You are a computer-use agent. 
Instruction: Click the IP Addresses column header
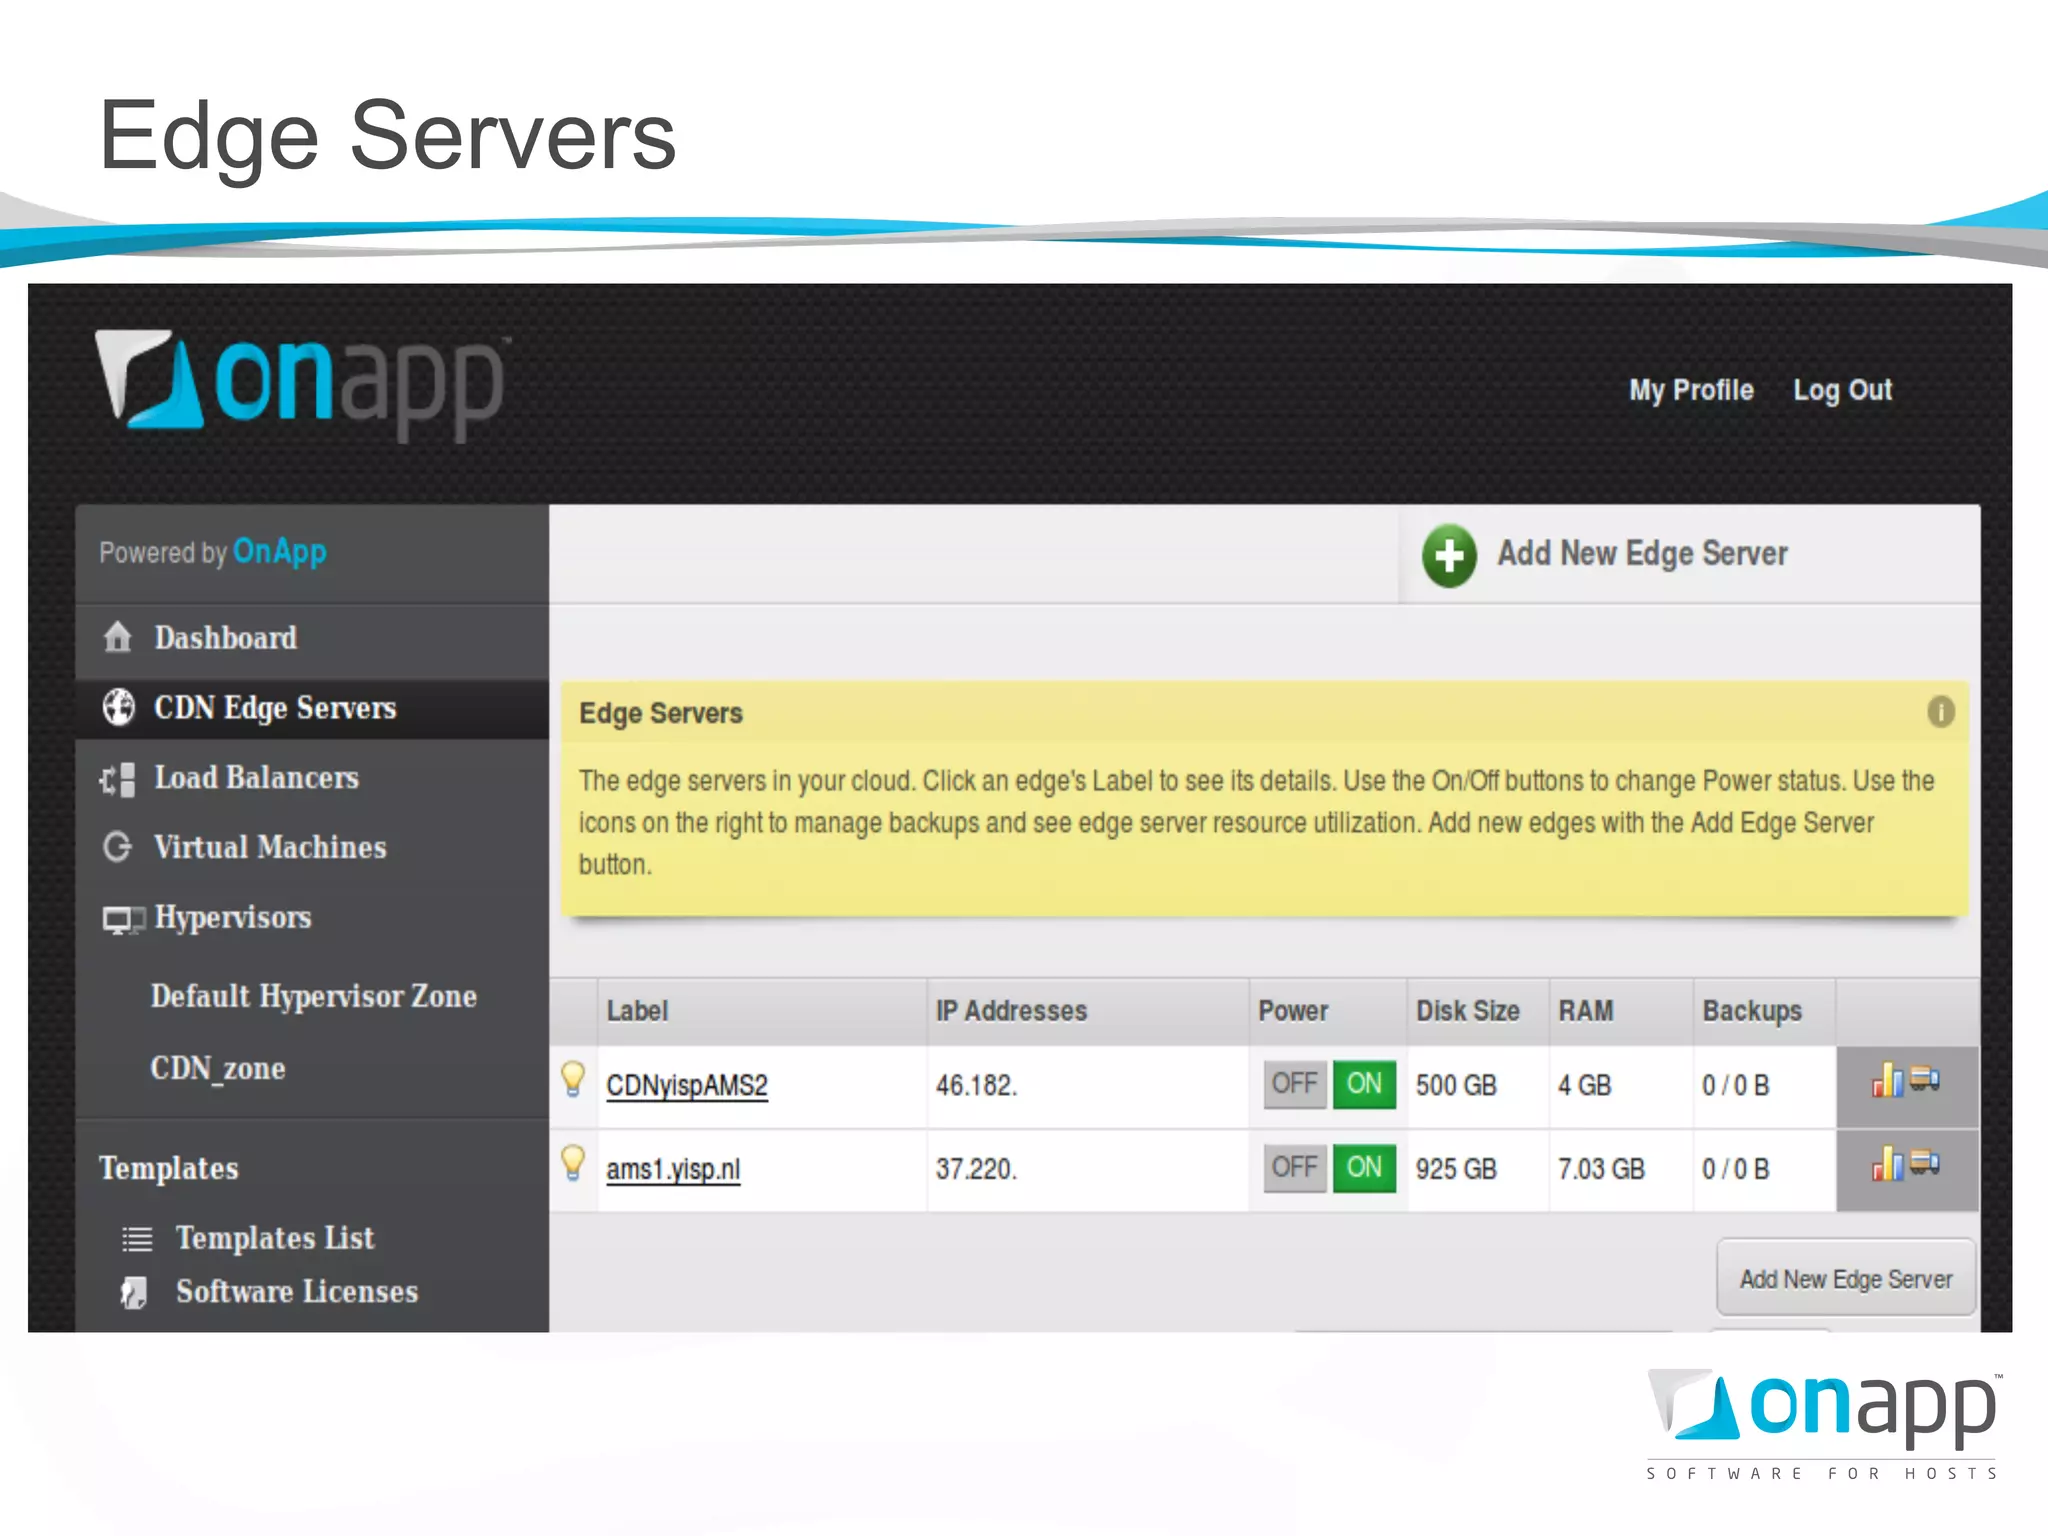(1011, 1011)
